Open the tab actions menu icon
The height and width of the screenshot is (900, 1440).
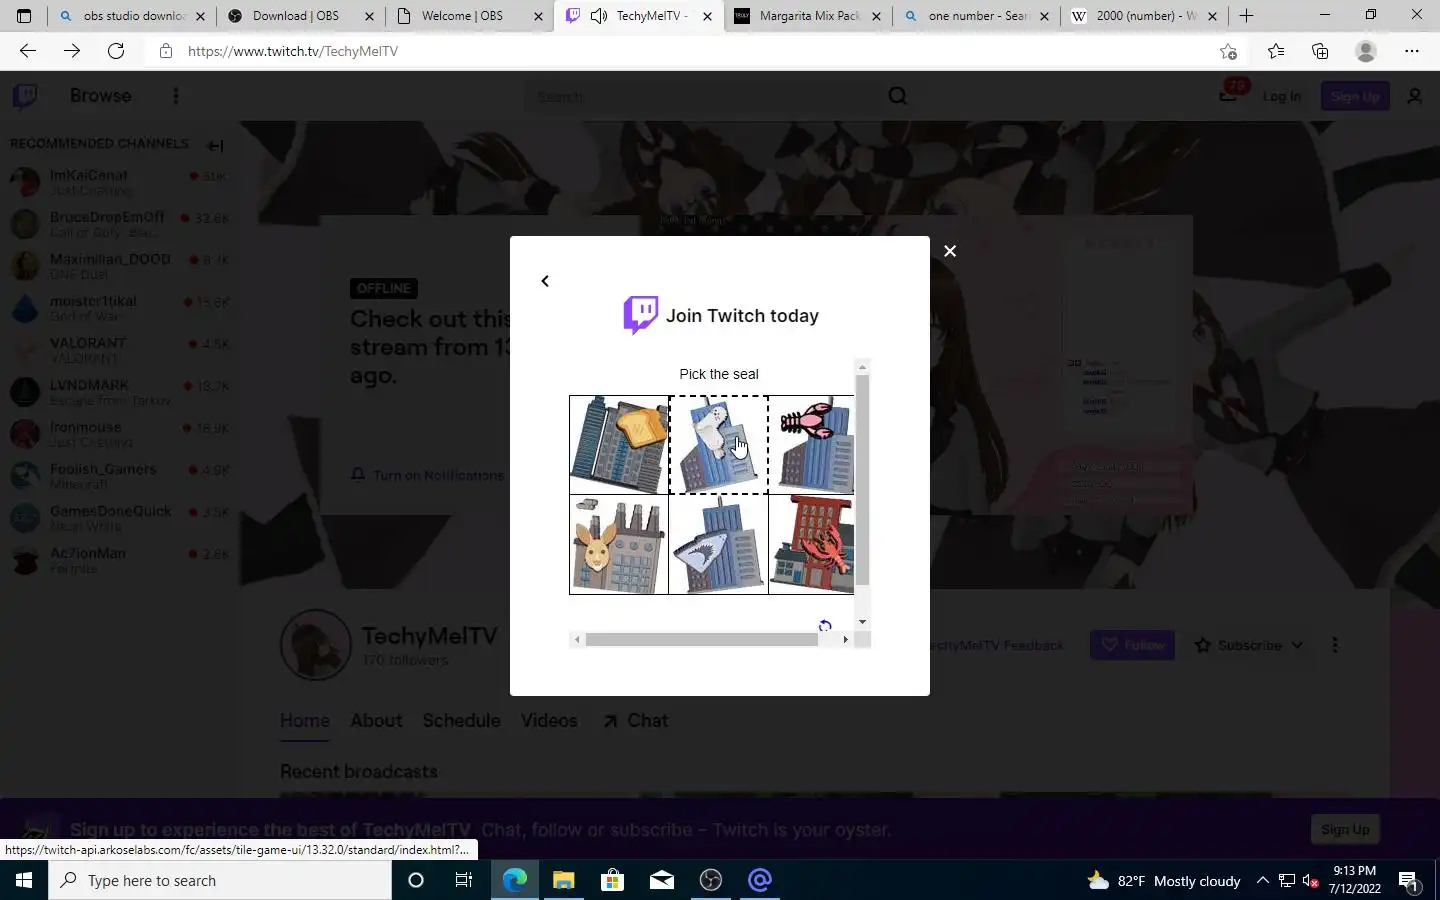point(24,16)
